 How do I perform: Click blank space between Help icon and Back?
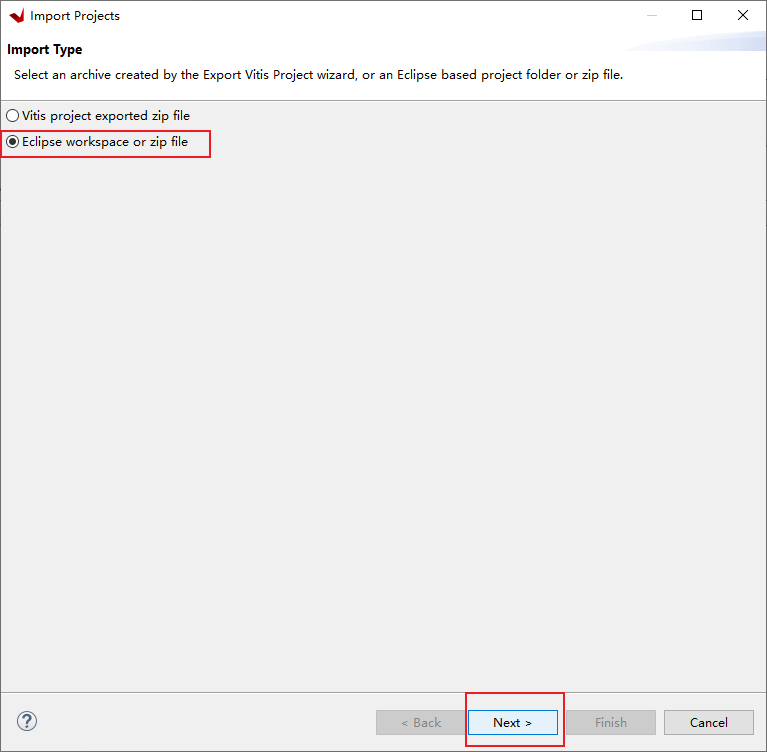(200, 721)
